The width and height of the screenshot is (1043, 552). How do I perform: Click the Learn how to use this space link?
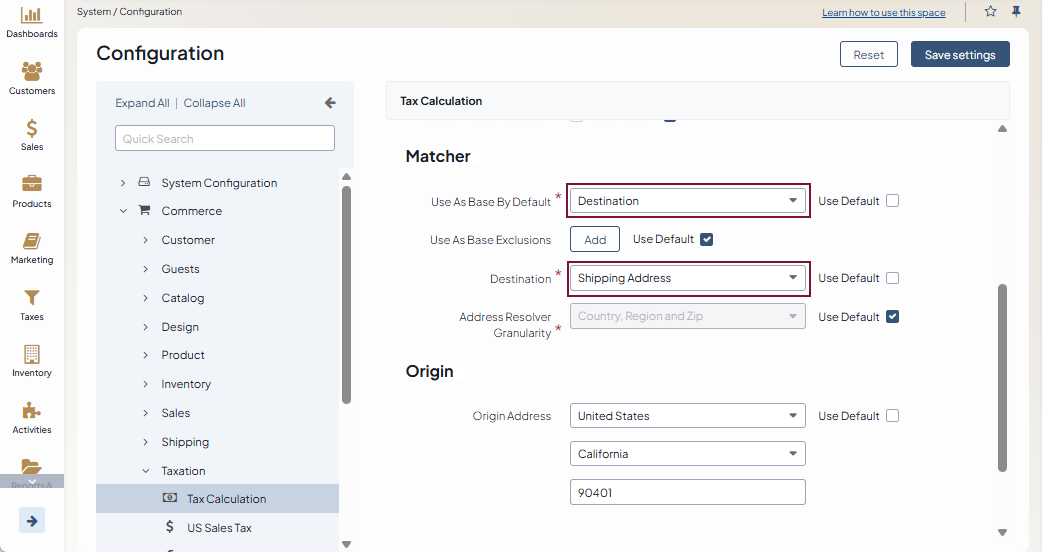tap(883, 13)
